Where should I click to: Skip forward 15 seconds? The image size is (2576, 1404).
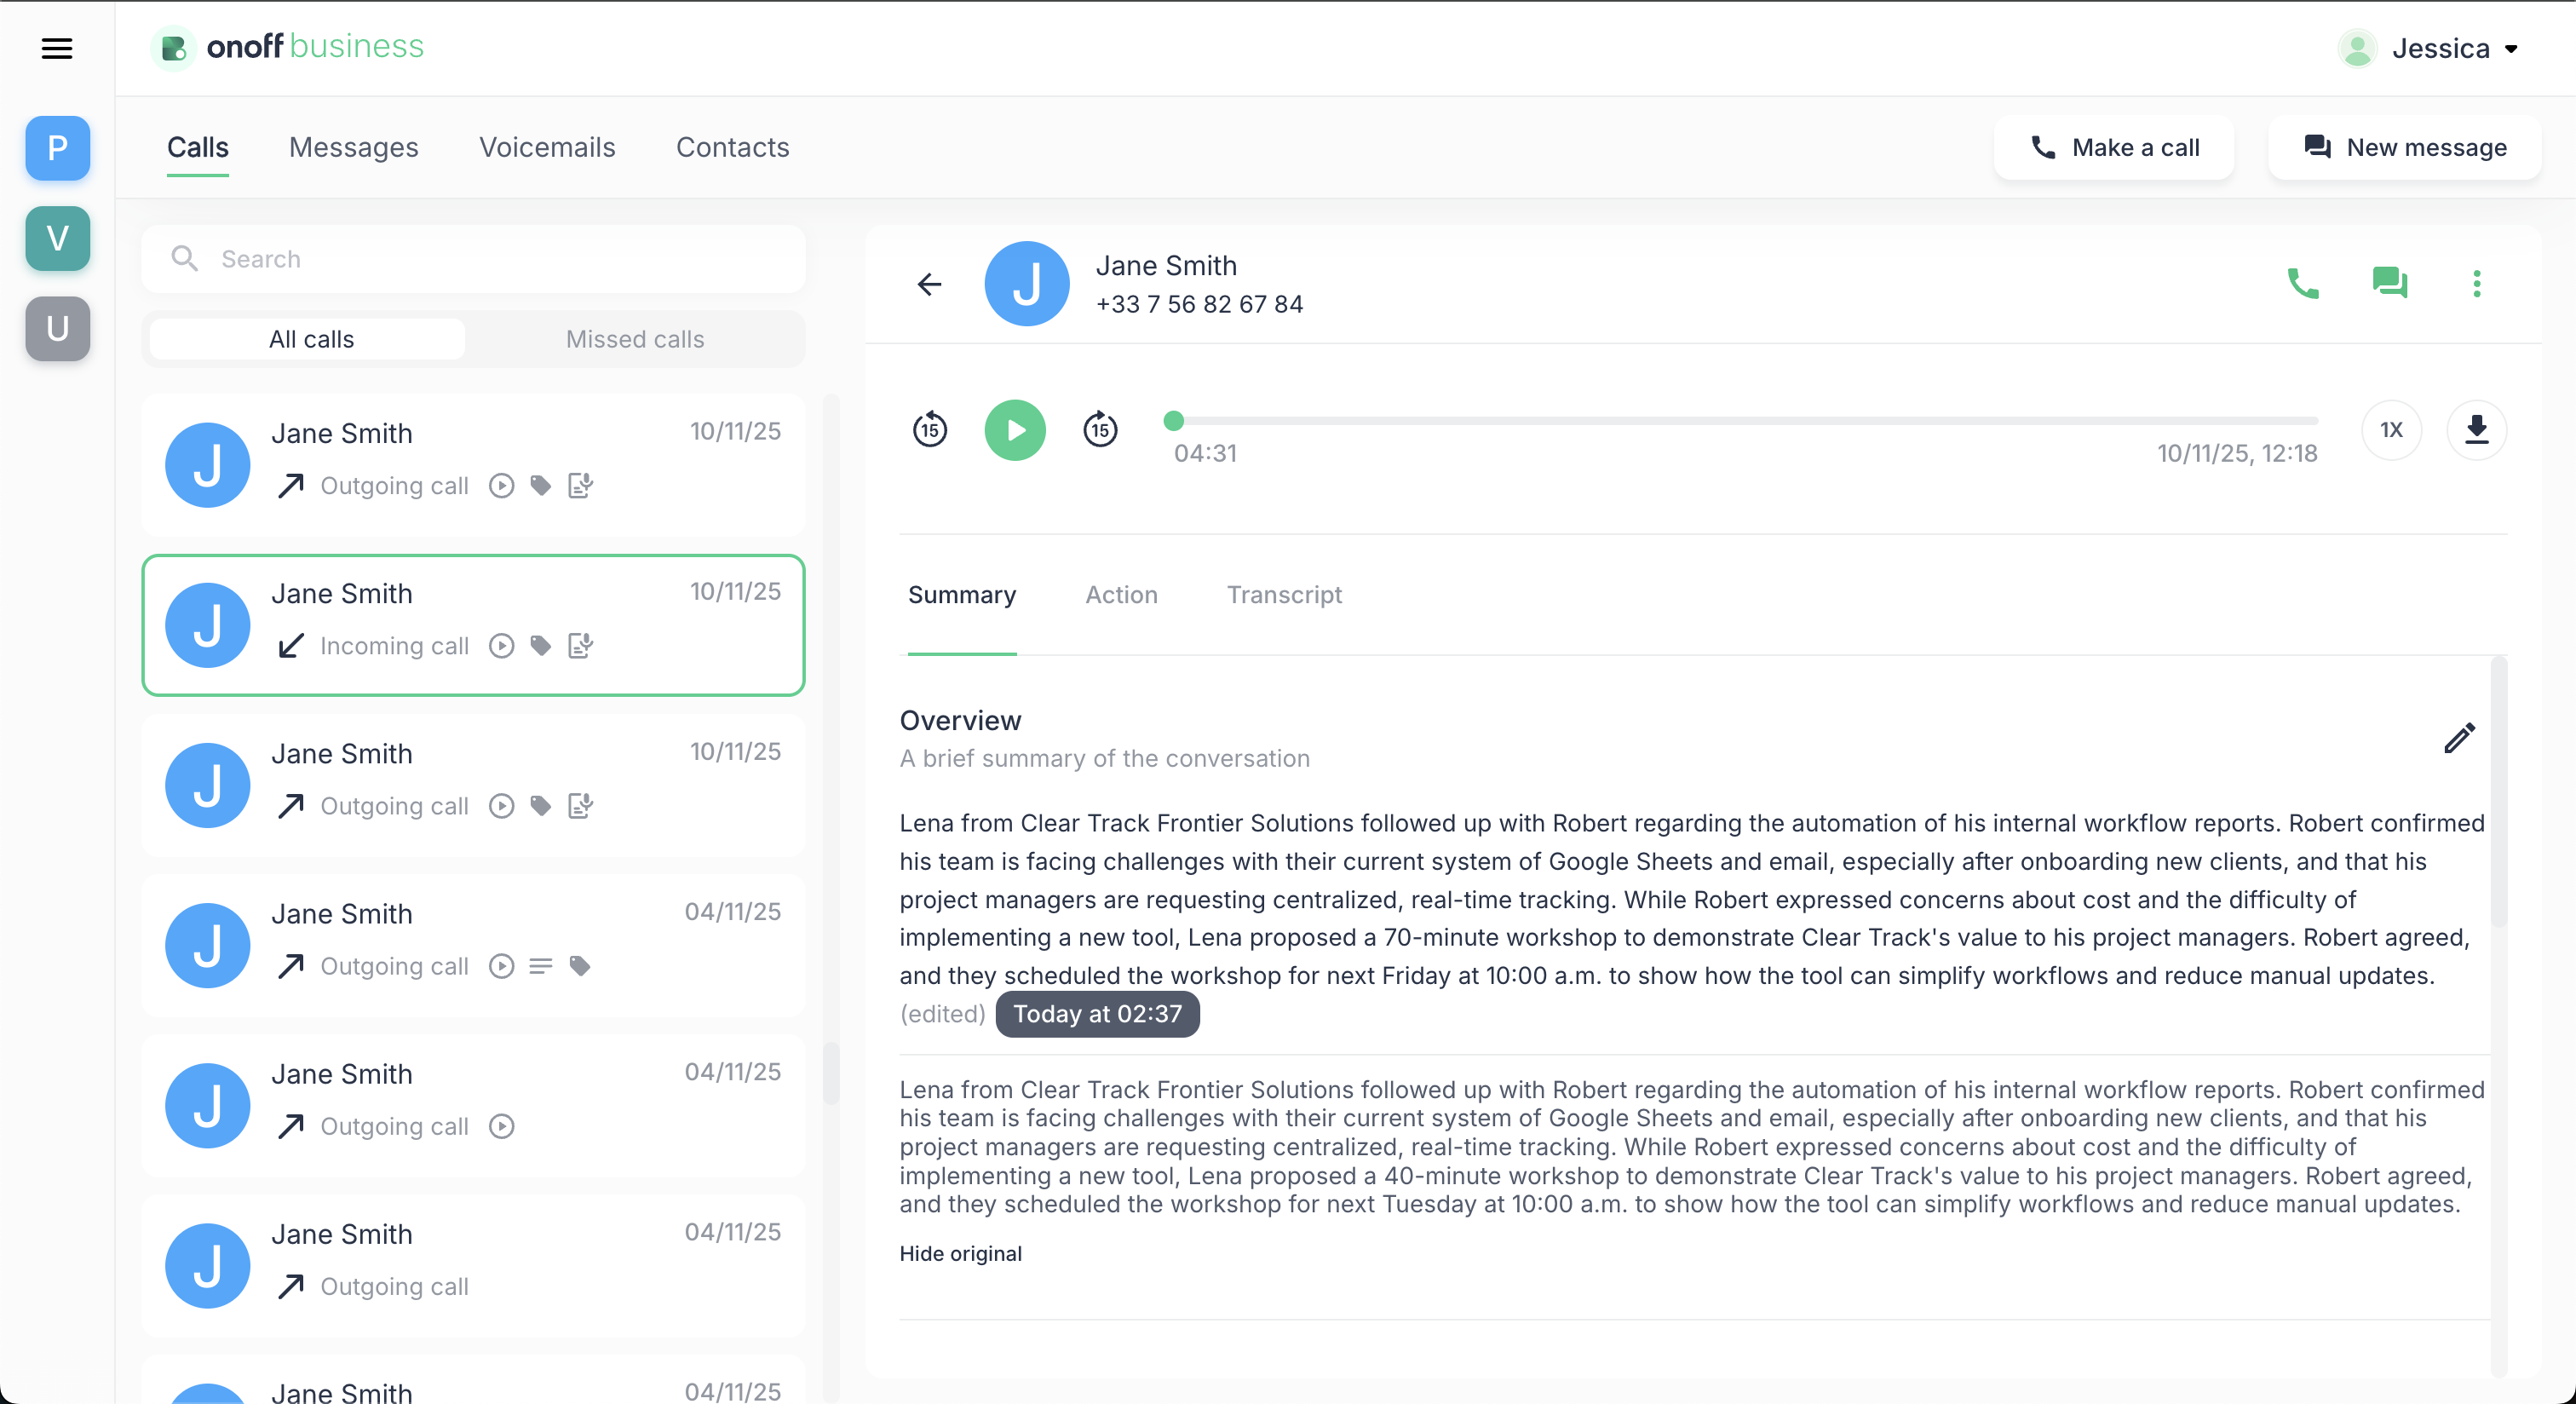pos(1100,429)
